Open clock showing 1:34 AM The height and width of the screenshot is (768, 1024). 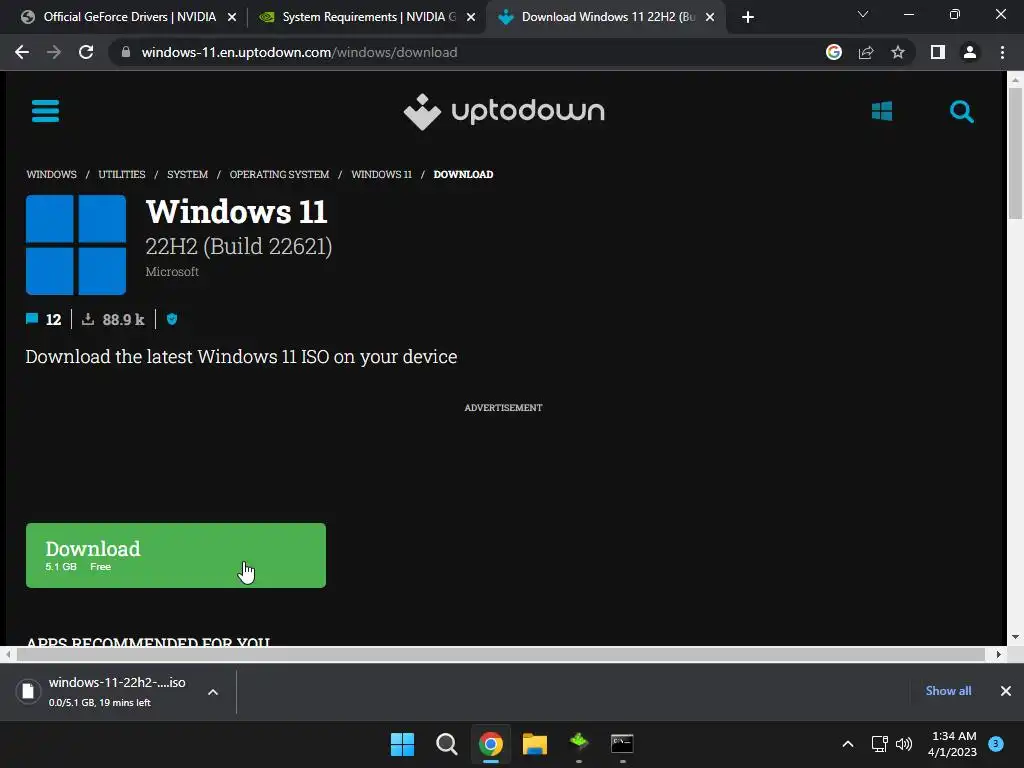coord(953,744)
